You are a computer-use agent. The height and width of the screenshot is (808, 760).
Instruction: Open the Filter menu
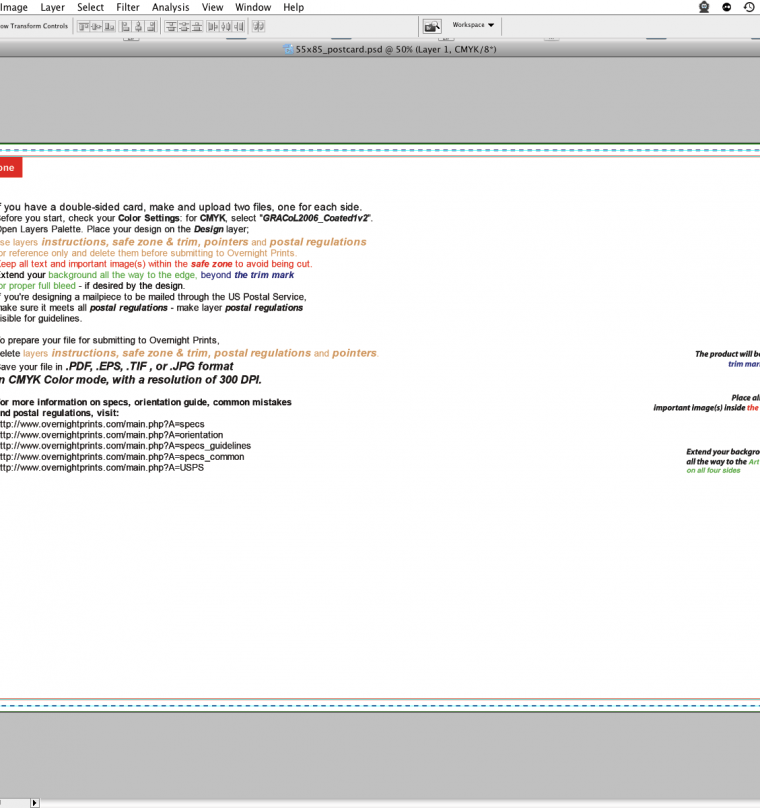128,7
